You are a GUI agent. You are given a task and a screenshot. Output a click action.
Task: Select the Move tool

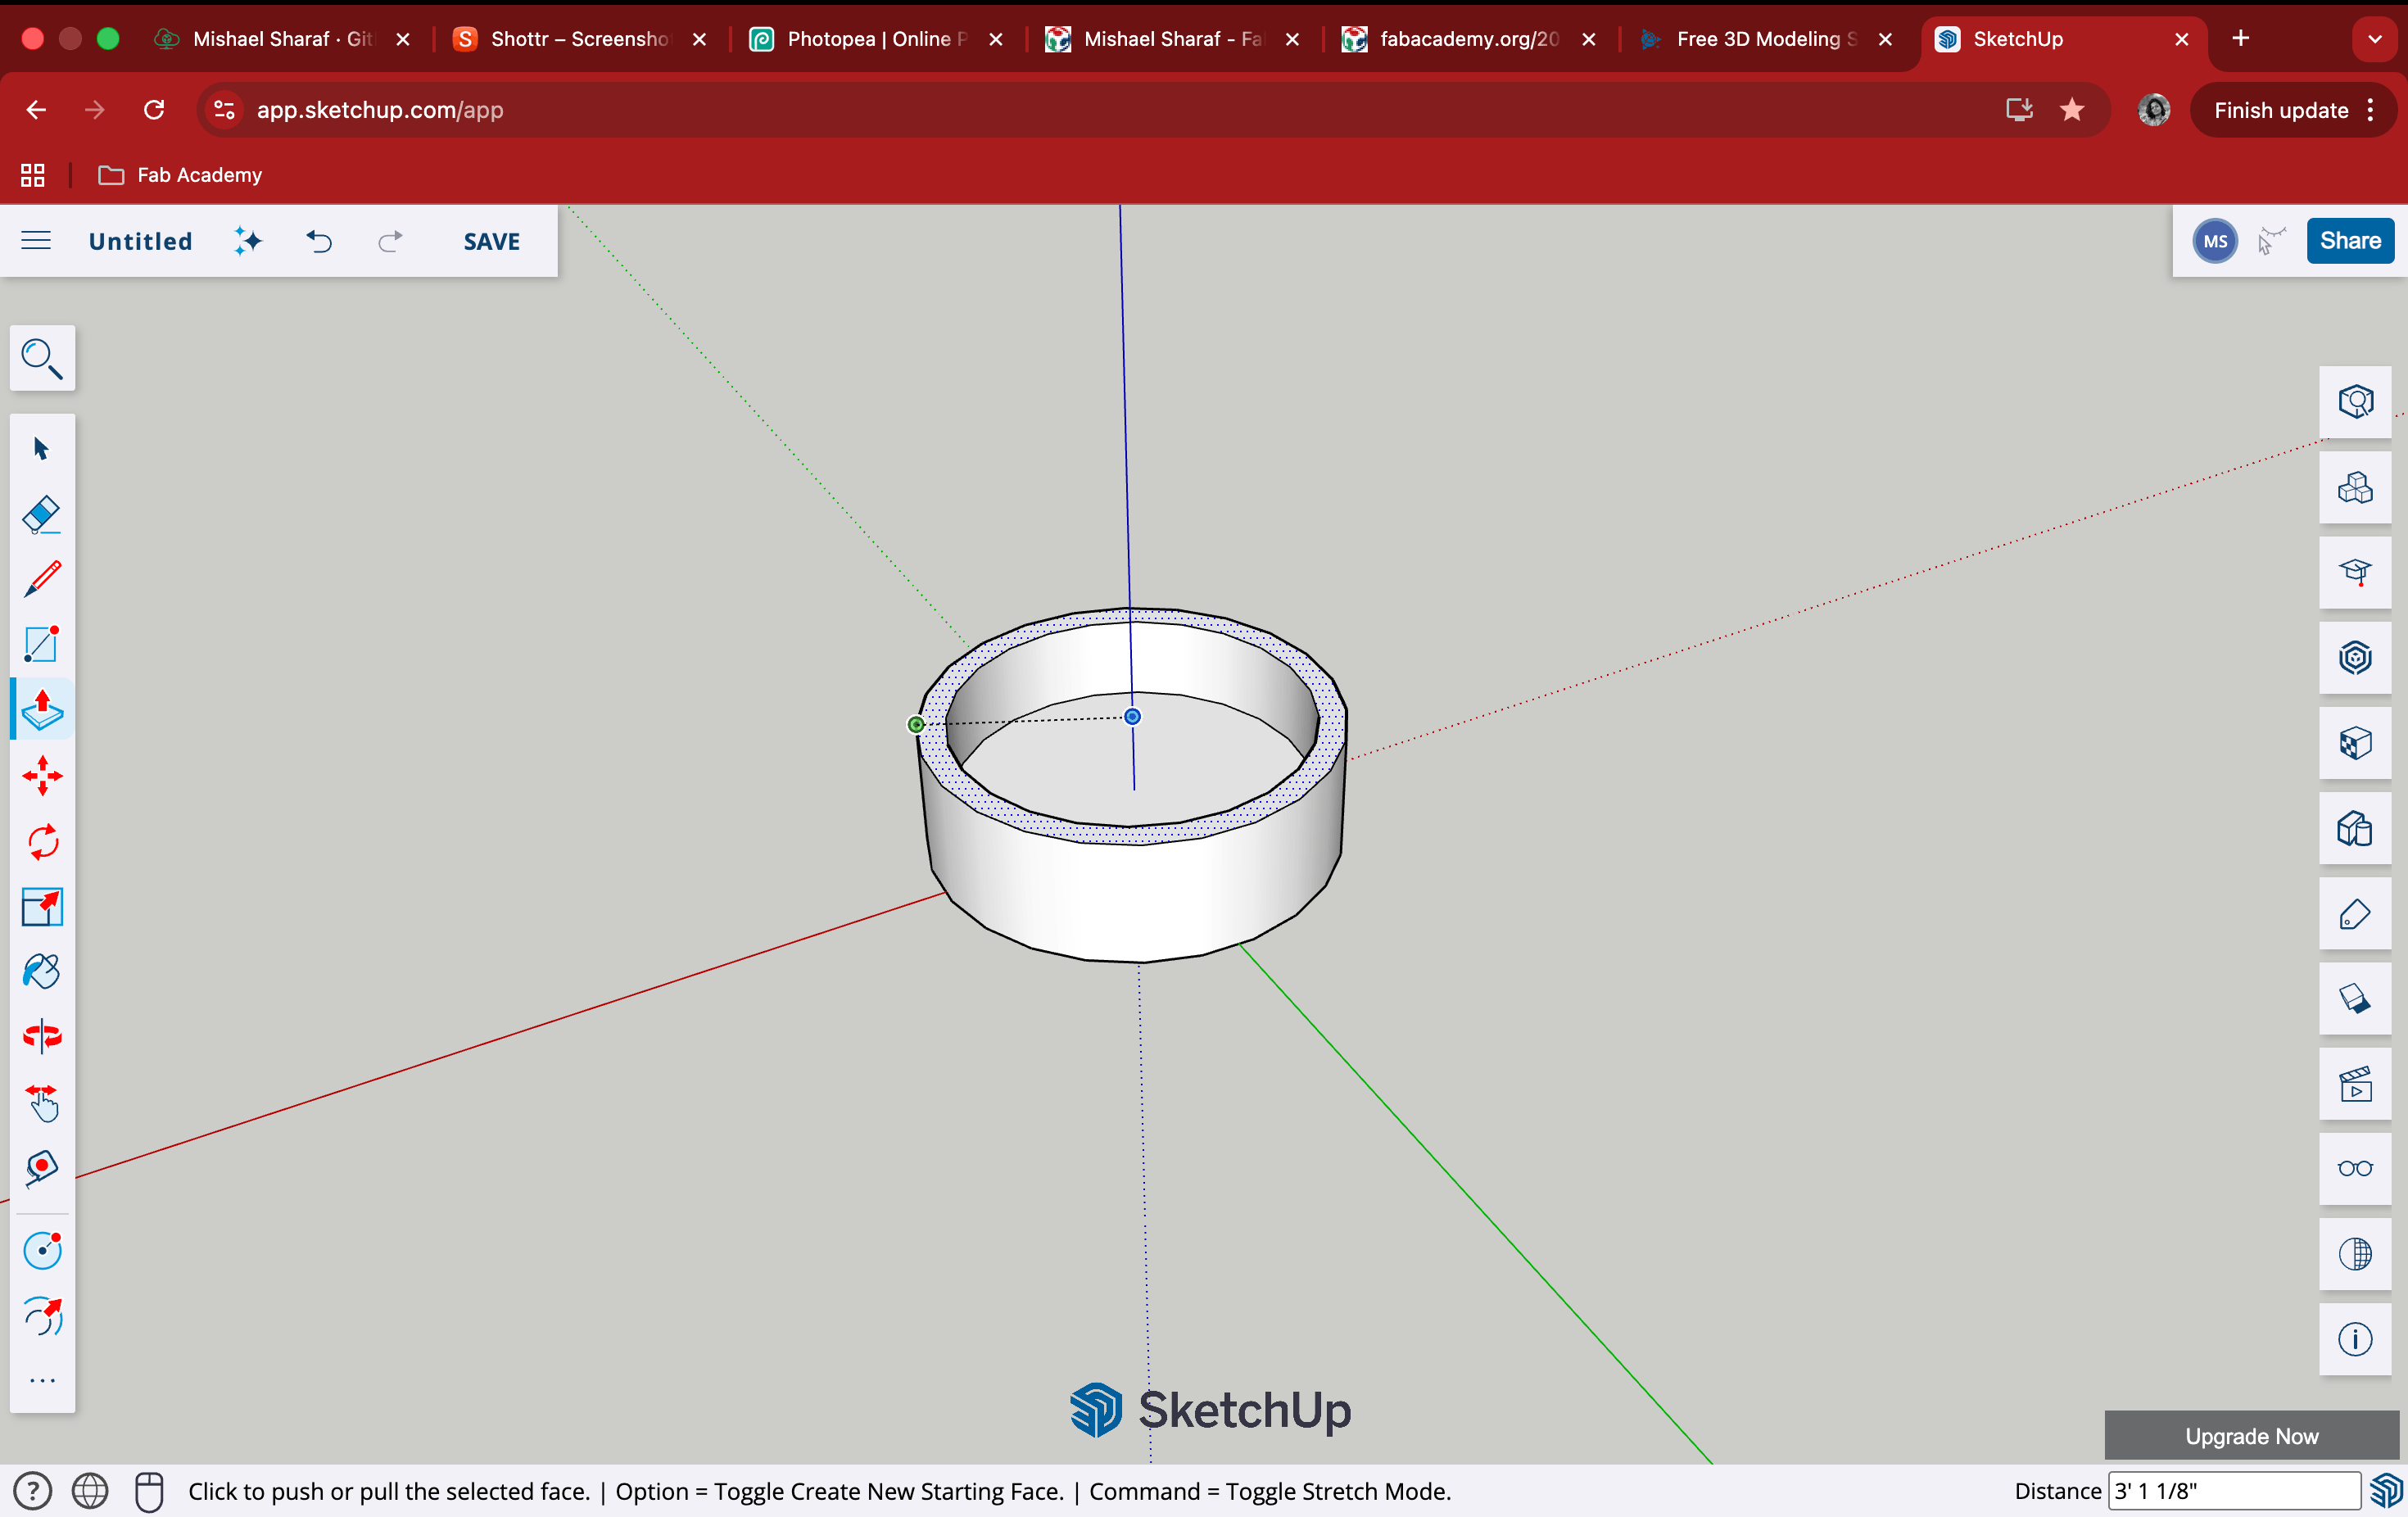pyautogui.click(x=41, y=775)
